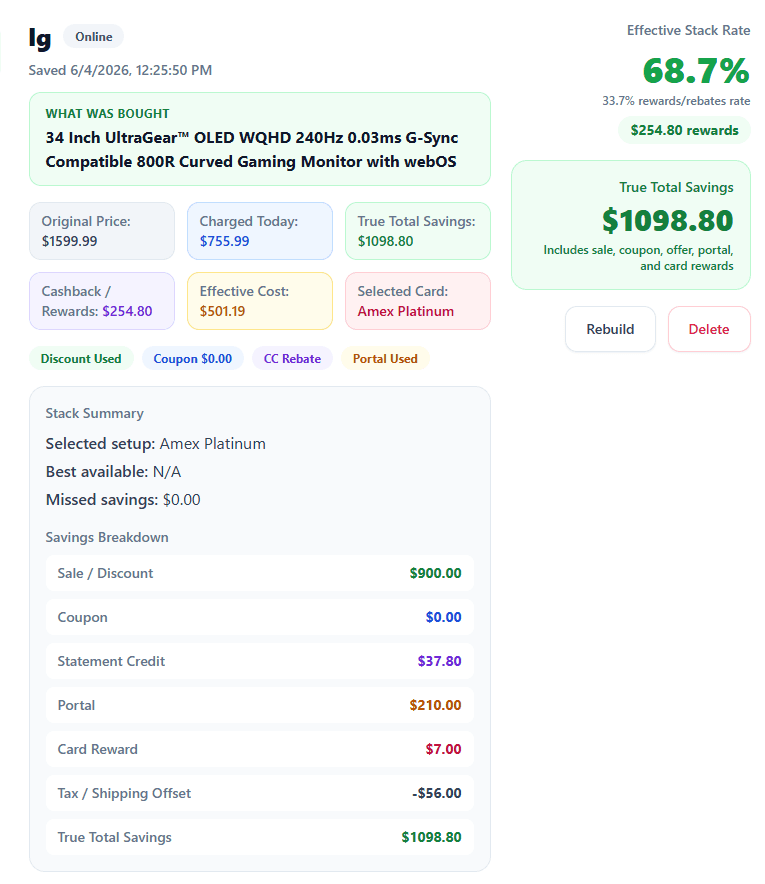Select the Charged Today $755.99 card
The width and height of the screenshot is (765, 884).
coord(260,231)
